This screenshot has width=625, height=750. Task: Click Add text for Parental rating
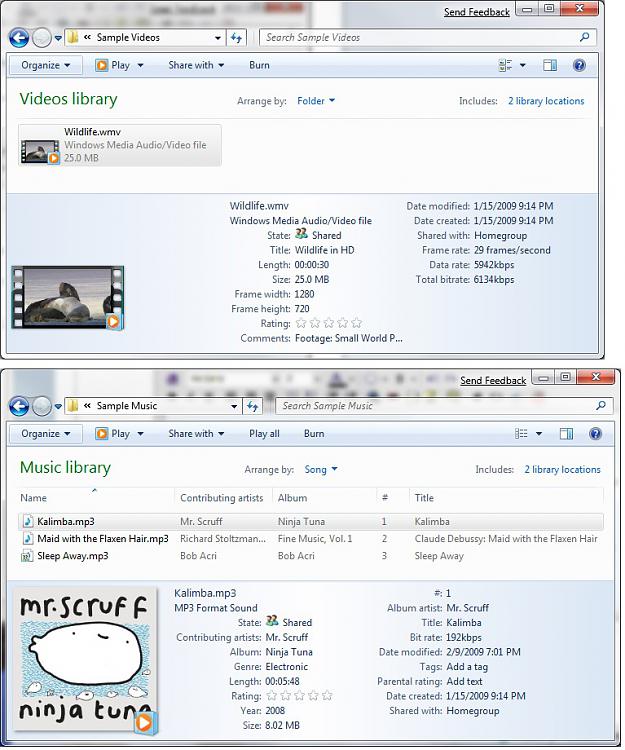(464, 681)
